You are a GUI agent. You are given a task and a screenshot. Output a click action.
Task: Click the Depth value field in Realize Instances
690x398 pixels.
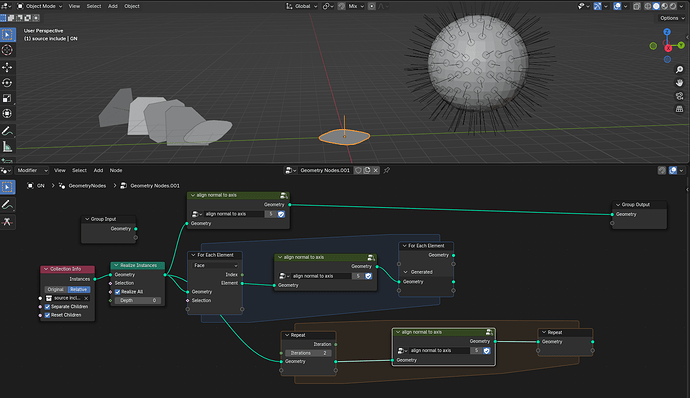[138, 301]
